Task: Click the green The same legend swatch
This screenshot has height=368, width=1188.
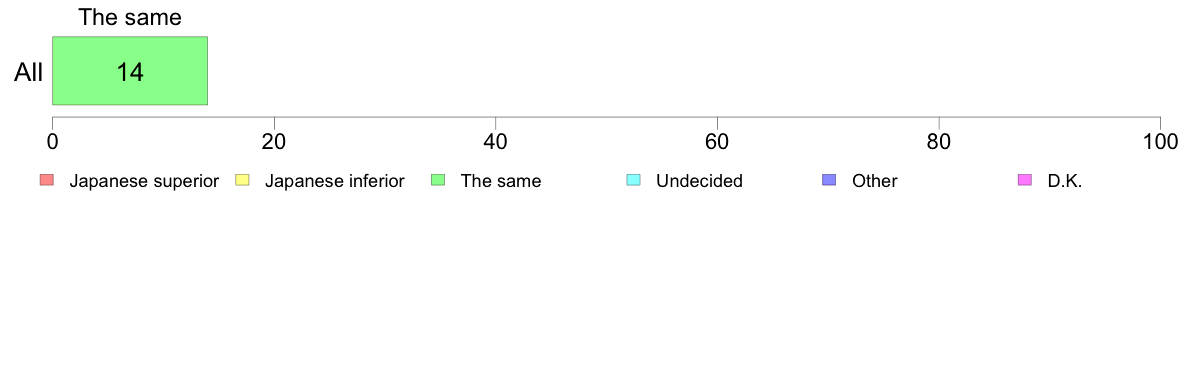Action: coord(438,180)
